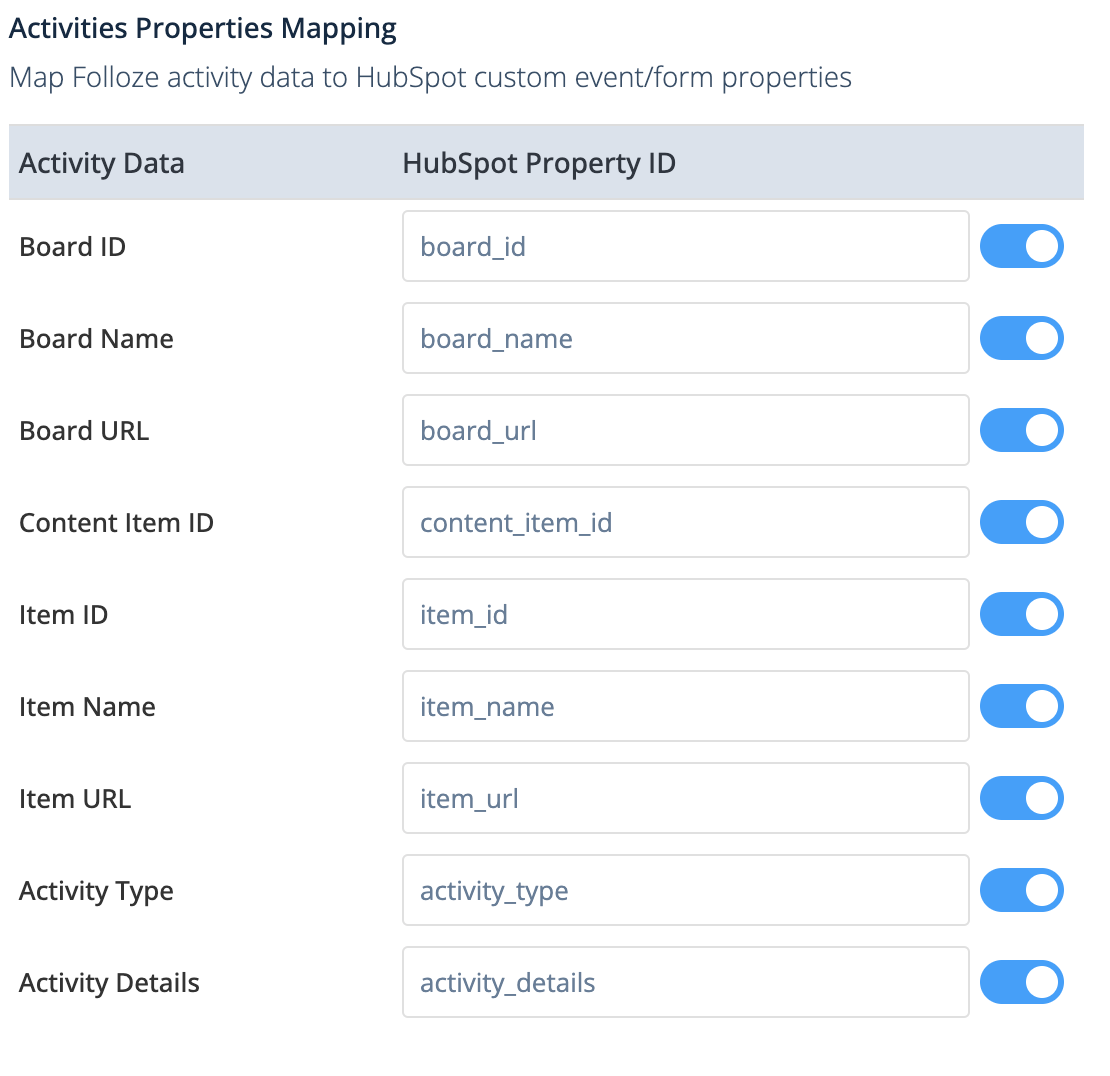Viewport: 1110px width, 1076px height.
Task: Disable the Activity Details toggle
Action: coord(1021,982)
